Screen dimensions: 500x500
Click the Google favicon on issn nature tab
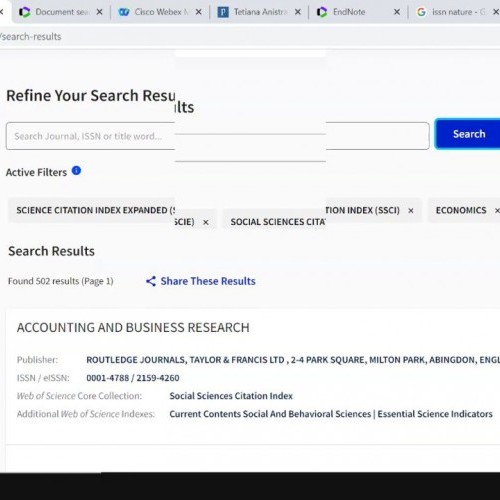[421, 12]
